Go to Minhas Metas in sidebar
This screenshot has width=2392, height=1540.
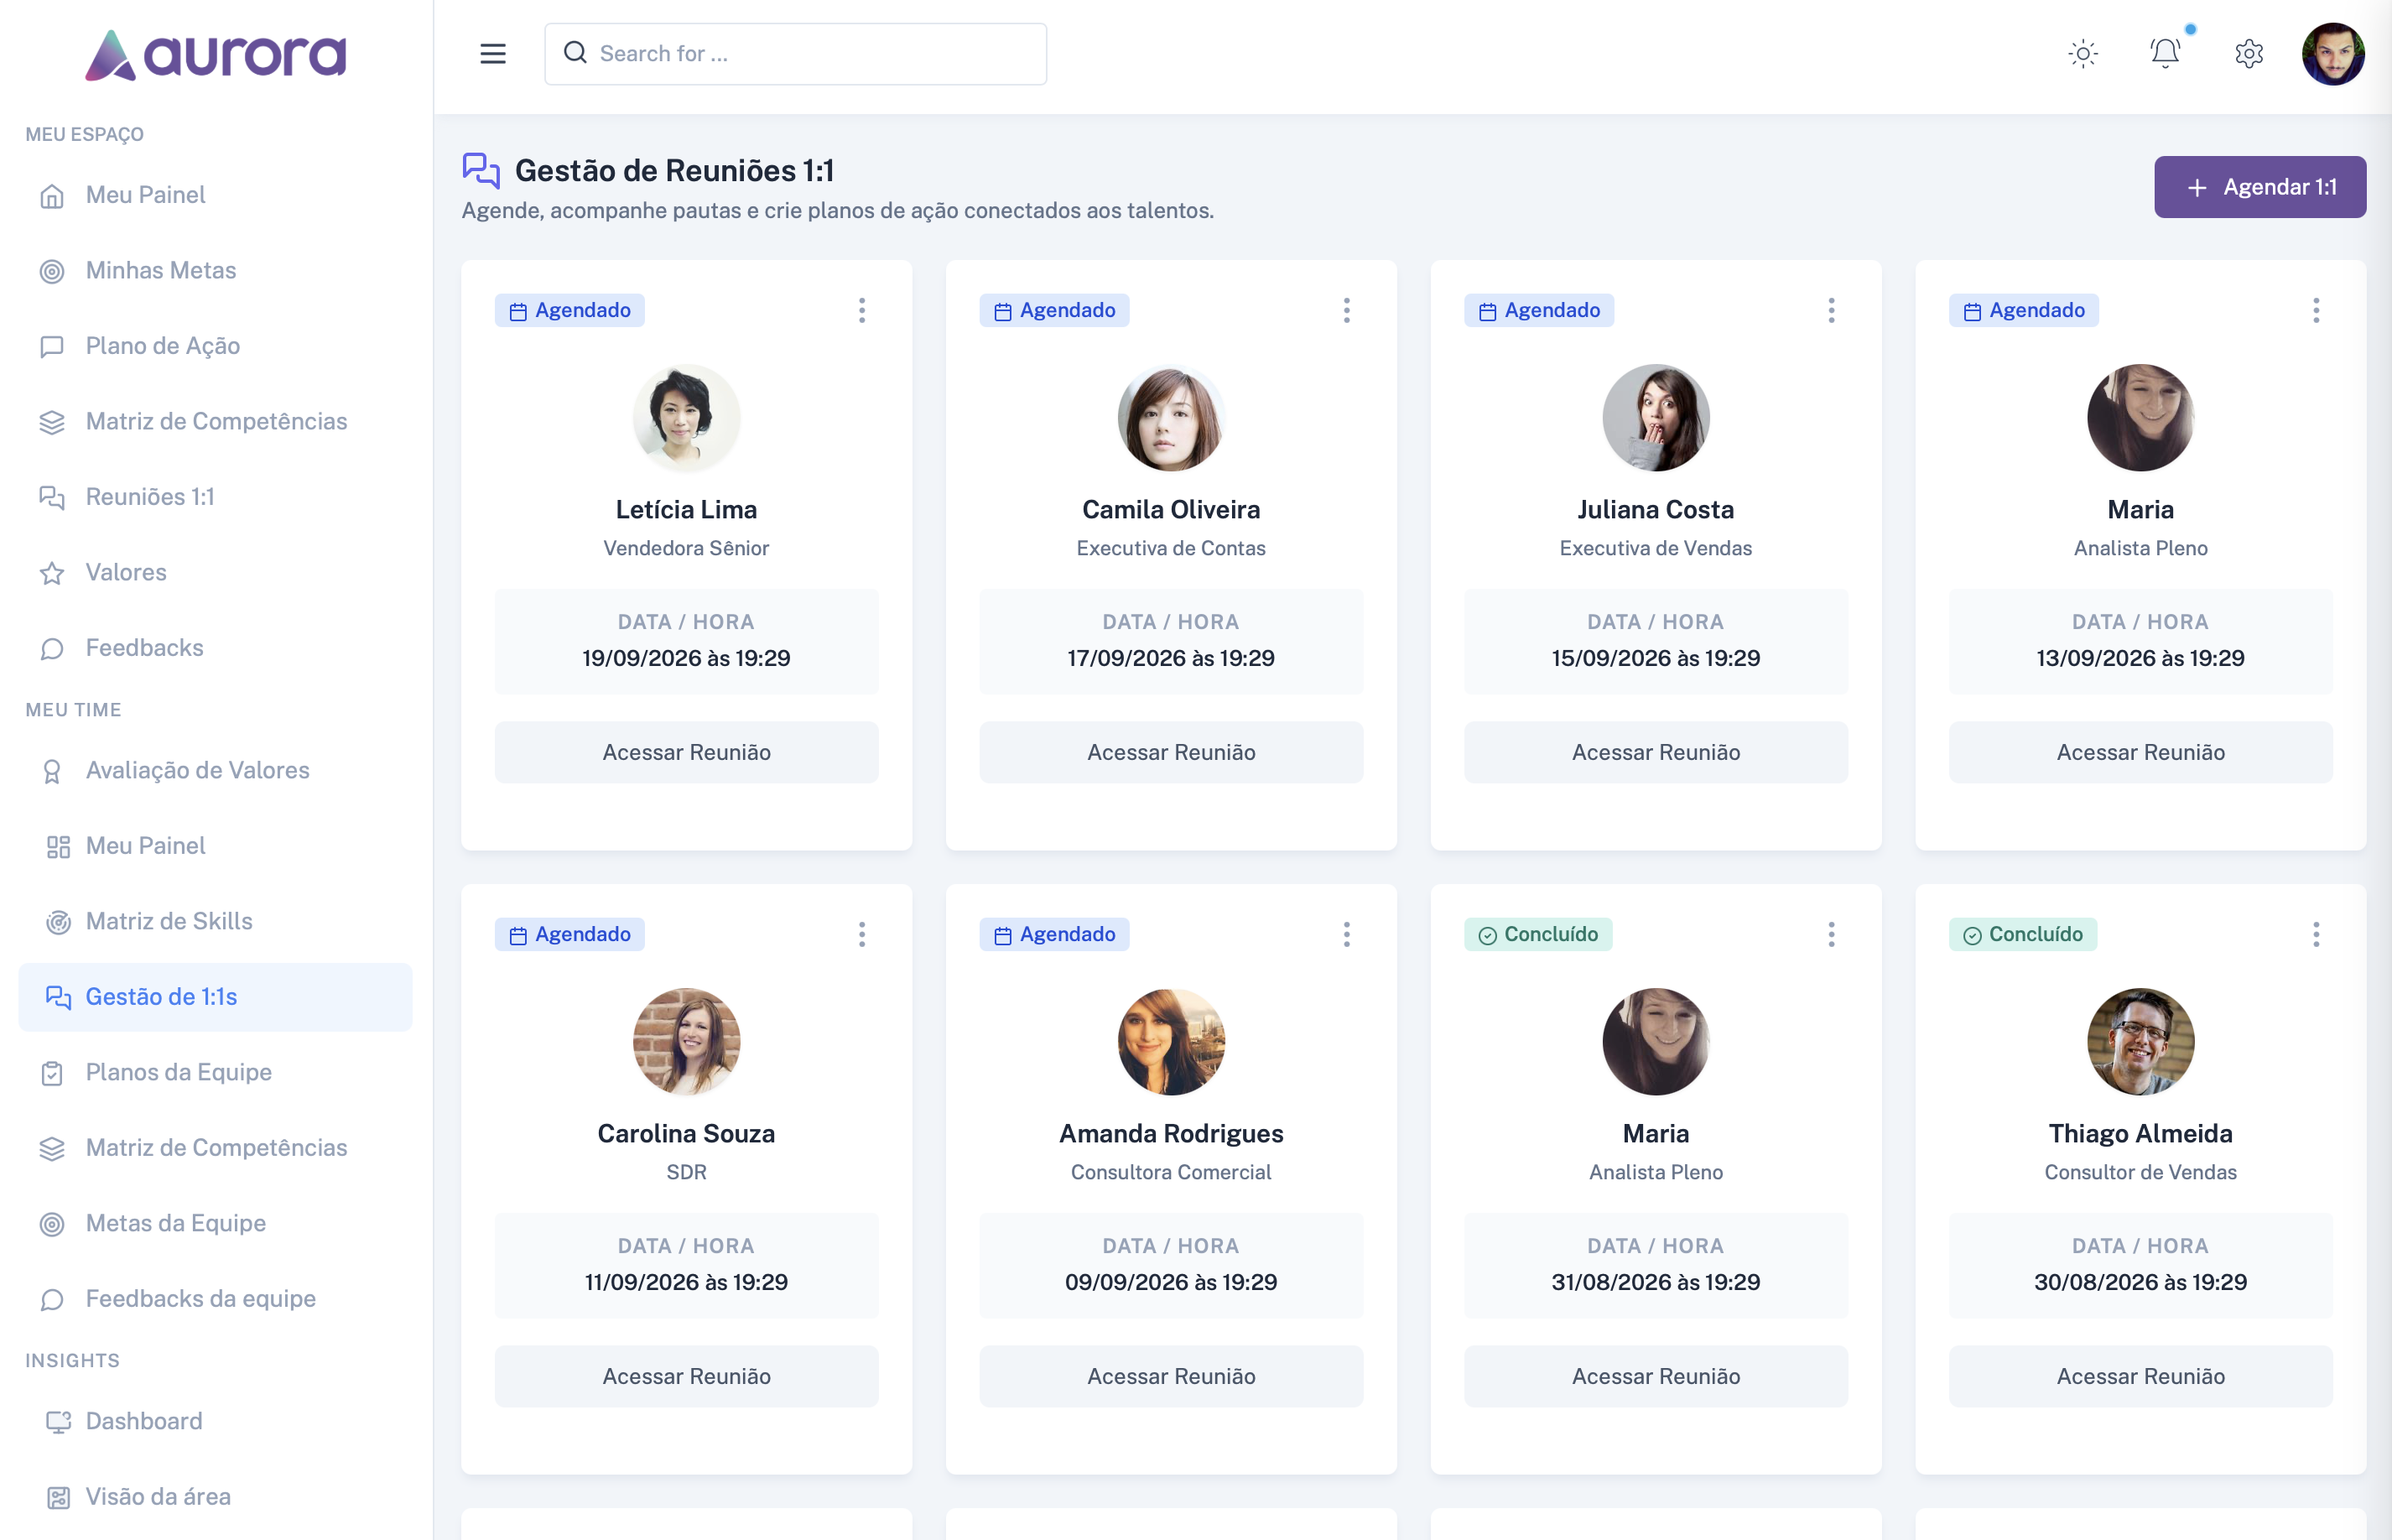[x=216, y=271]
